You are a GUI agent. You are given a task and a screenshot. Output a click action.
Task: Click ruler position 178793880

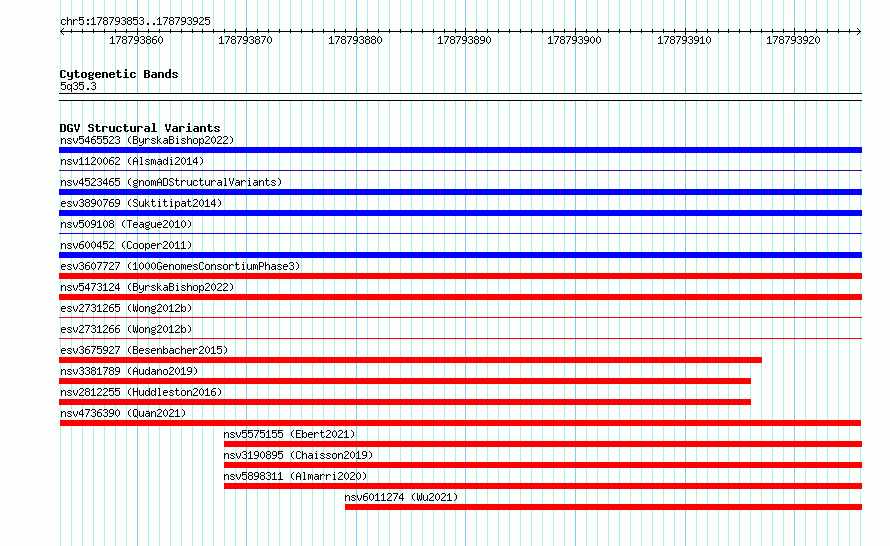coord(355,40)
